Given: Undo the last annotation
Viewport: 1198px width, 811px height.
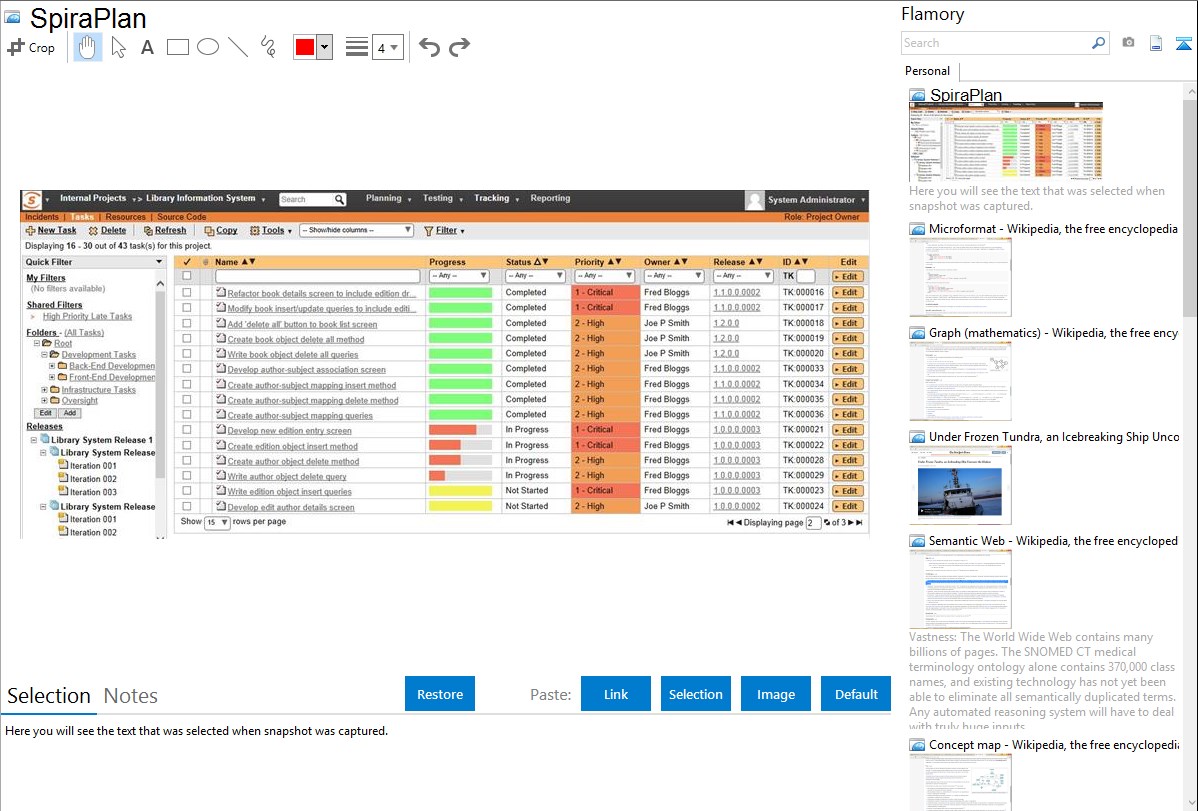Looking at the screenshot, I should coord(429,47).
